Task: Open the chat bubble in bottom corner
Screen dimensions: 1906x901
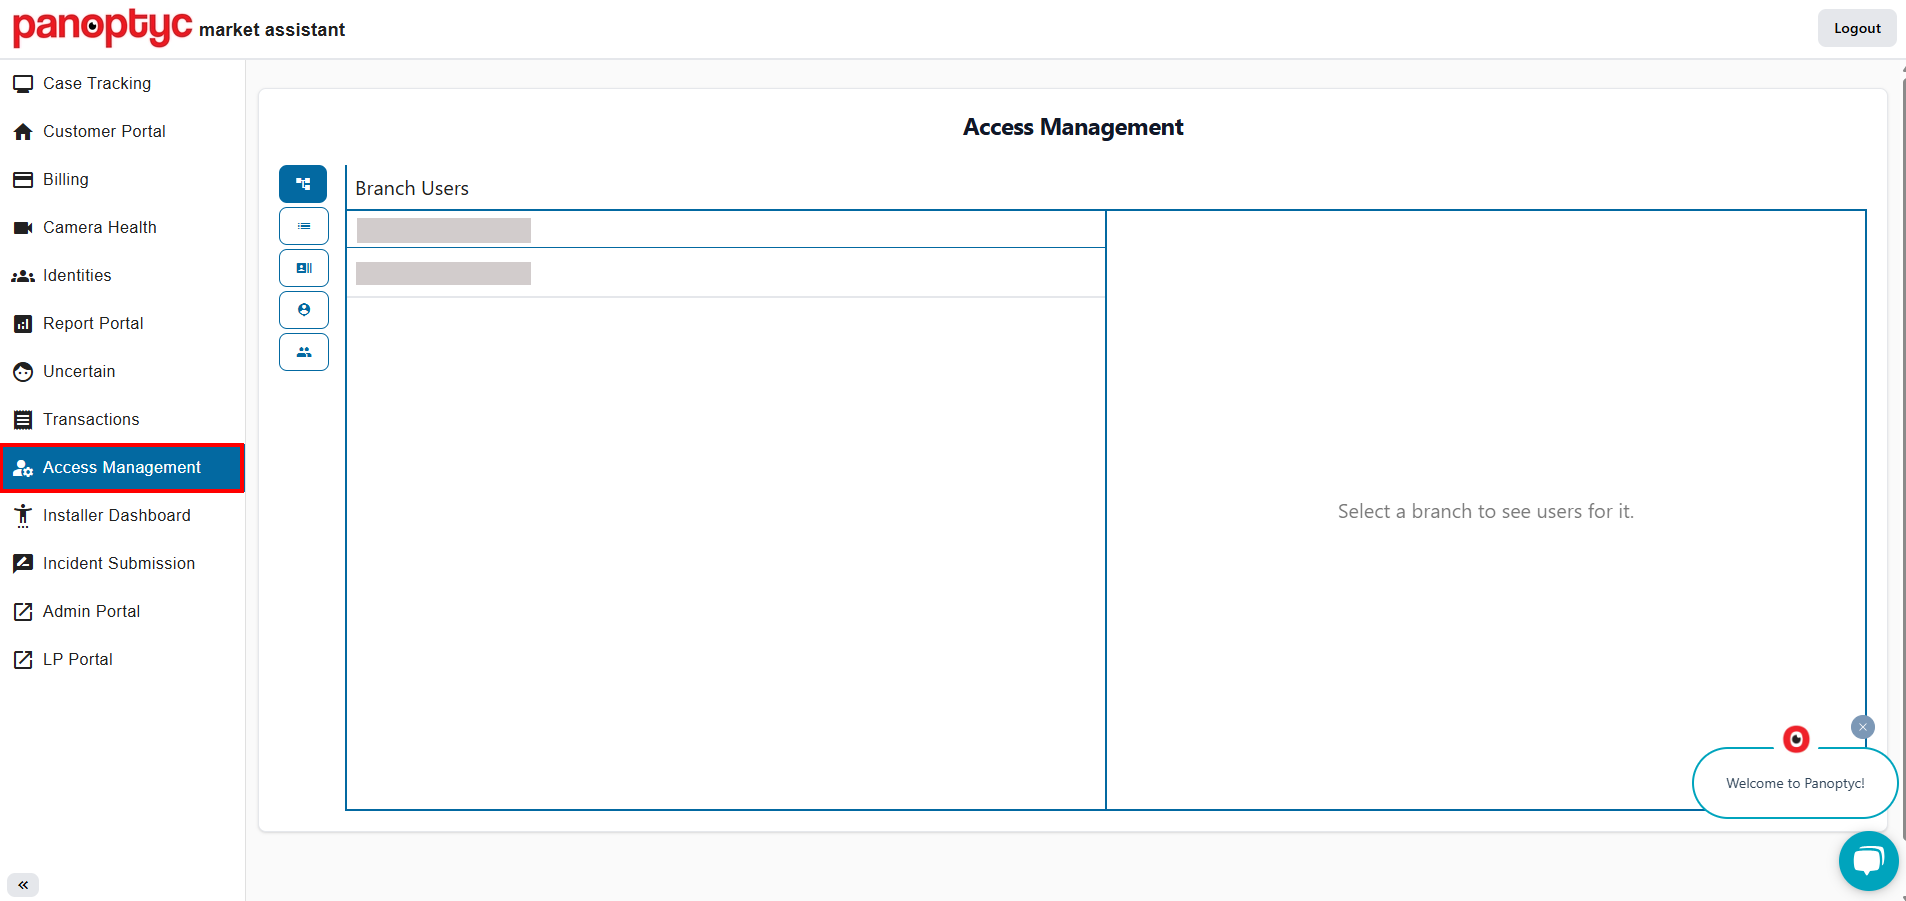Action: 1866,860
